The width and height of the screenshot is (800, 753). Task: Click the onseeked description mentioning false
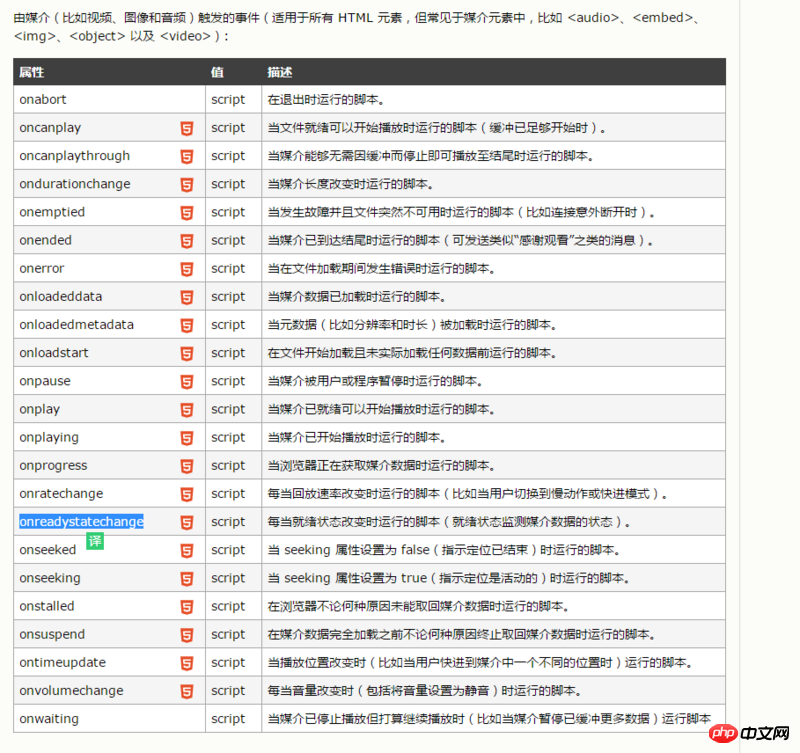coord(444,550)
